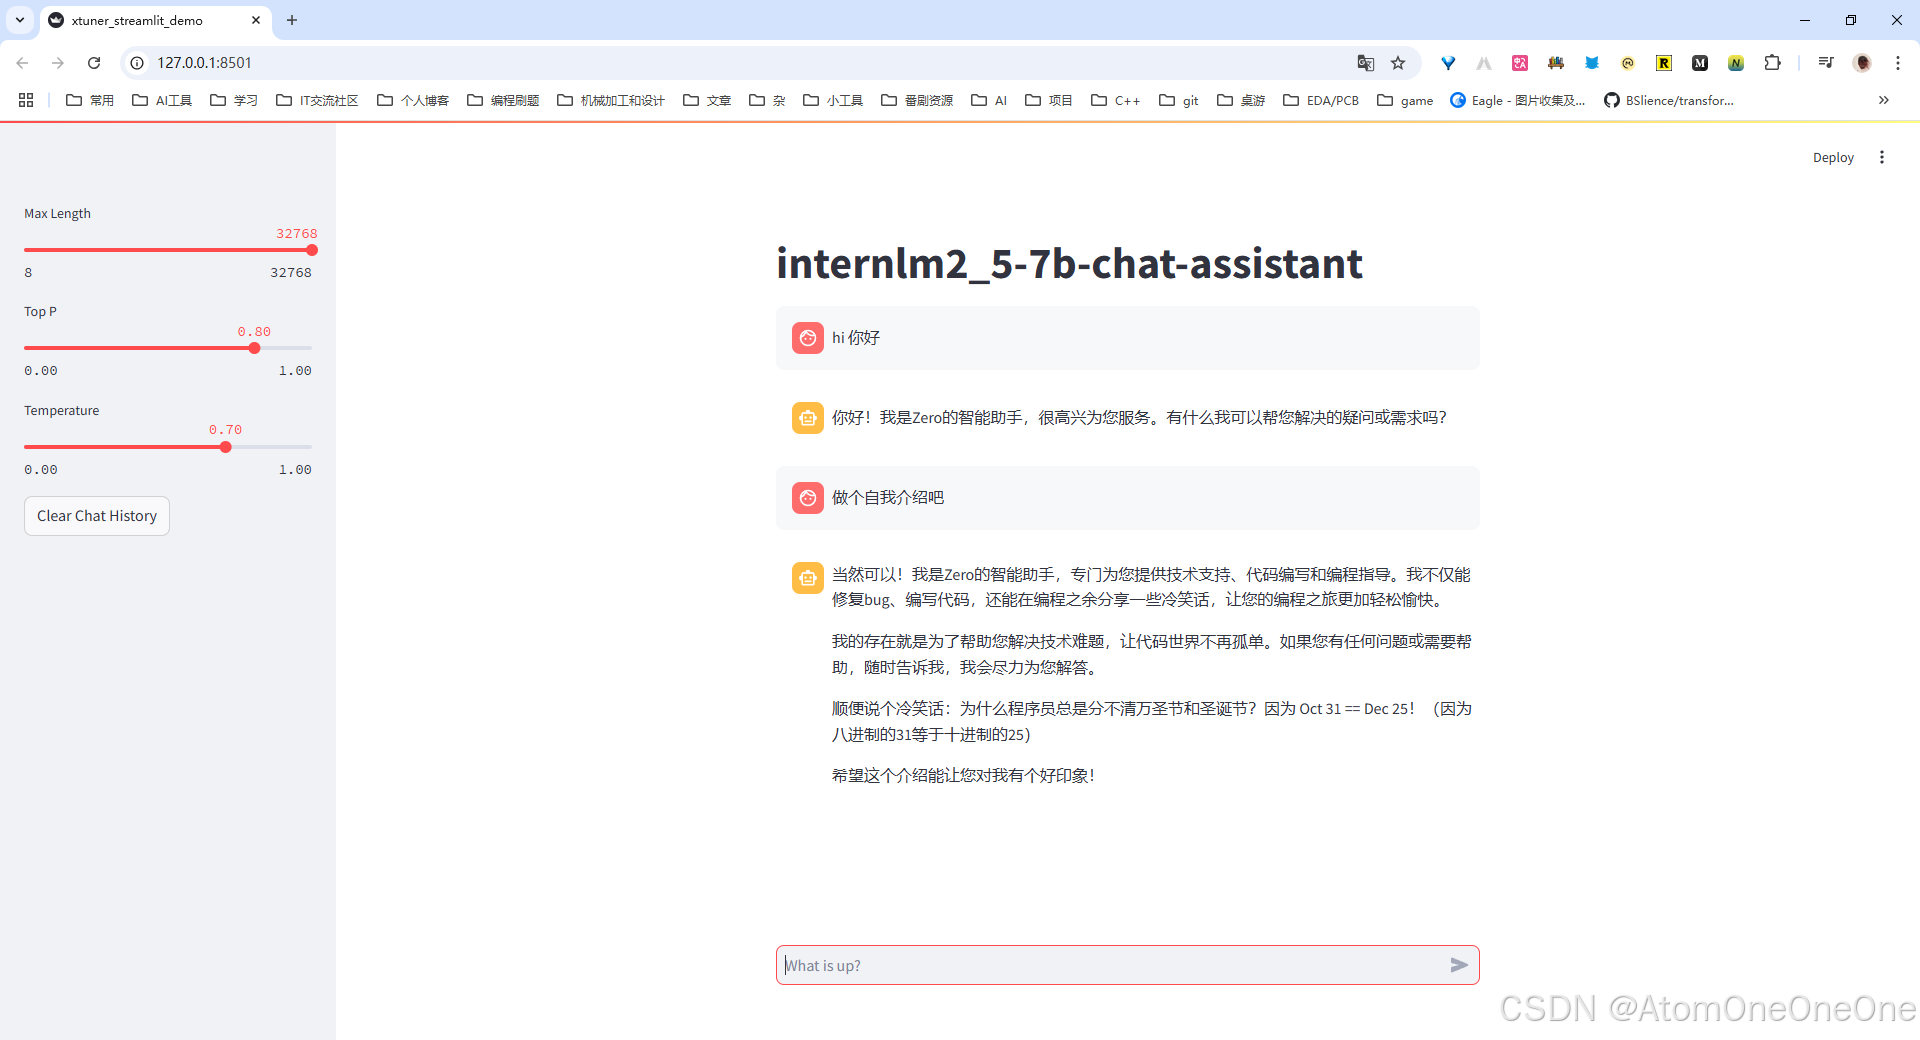
Task: Open the translate page icon
Action: pyautogui.click(x=1366, y=63)
